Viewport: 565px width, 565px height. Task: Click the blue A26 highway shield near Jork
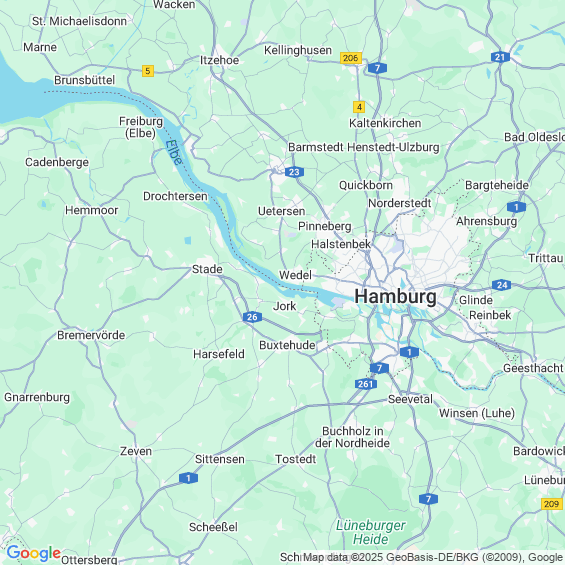[252, 317]
